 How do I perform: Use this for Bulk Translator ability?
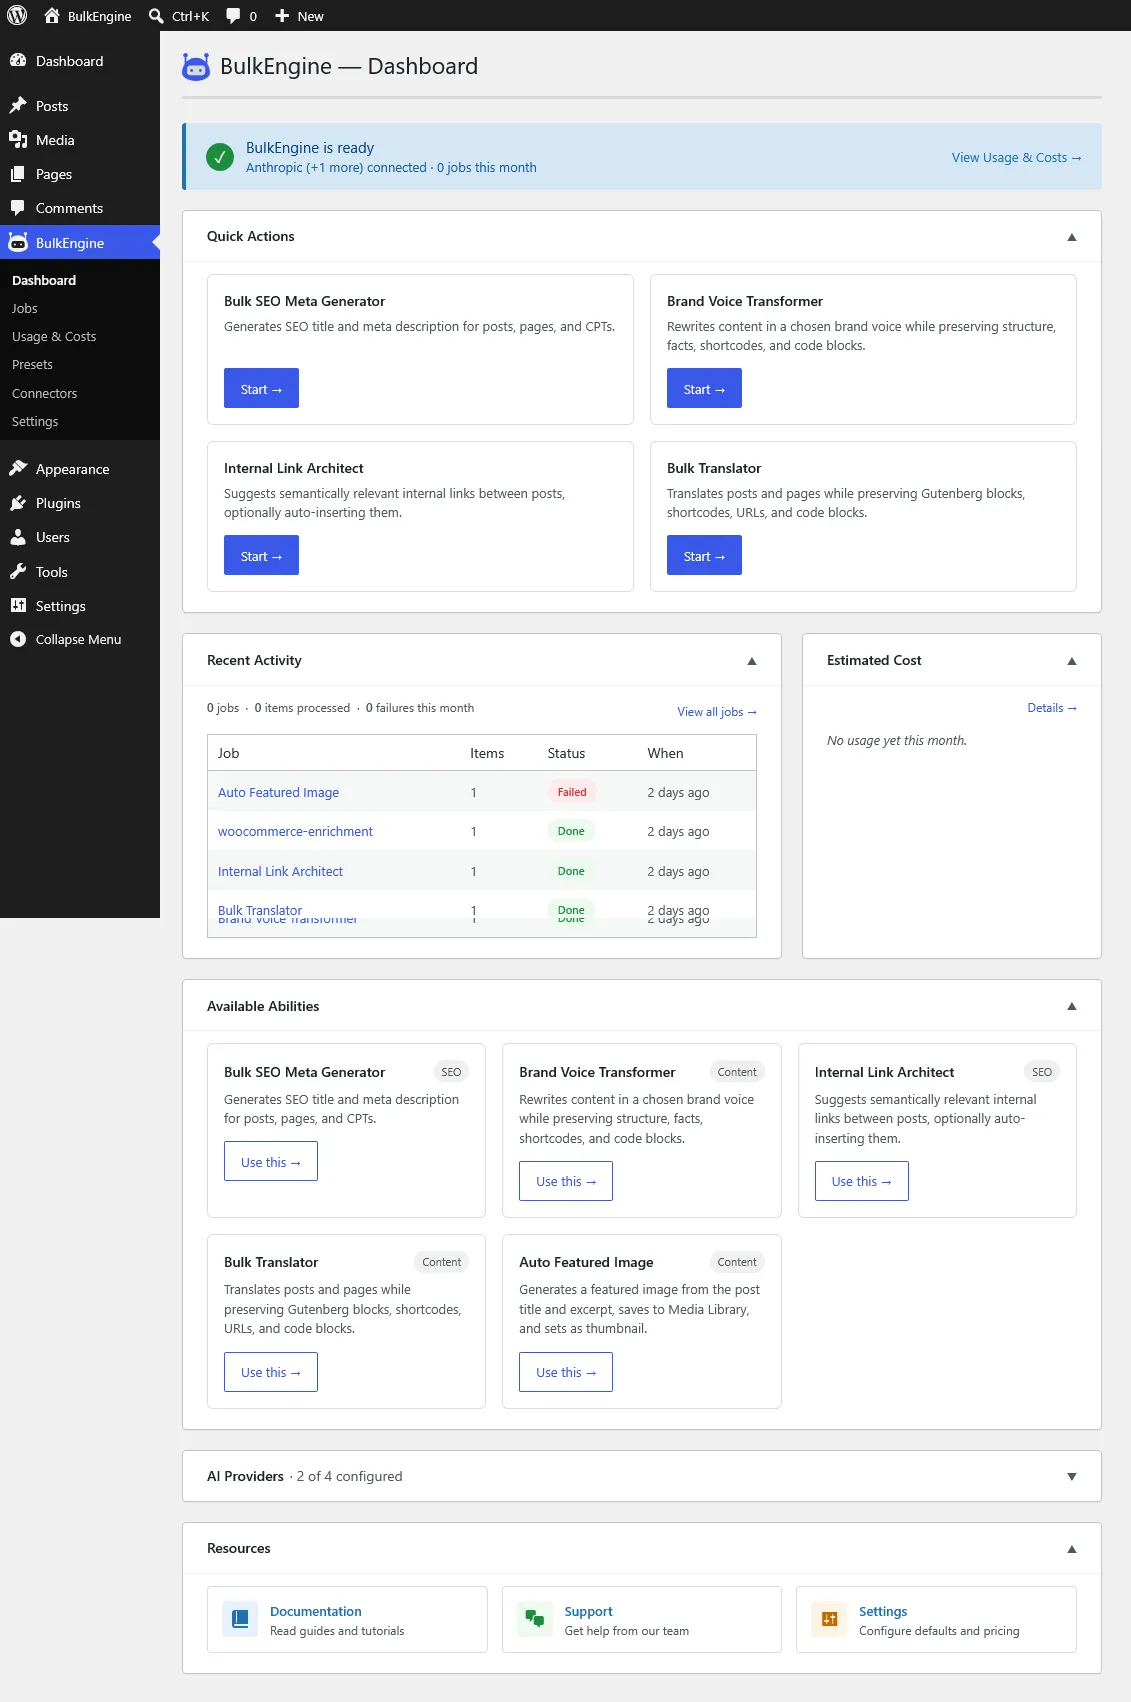click(x=271, y=1372)
